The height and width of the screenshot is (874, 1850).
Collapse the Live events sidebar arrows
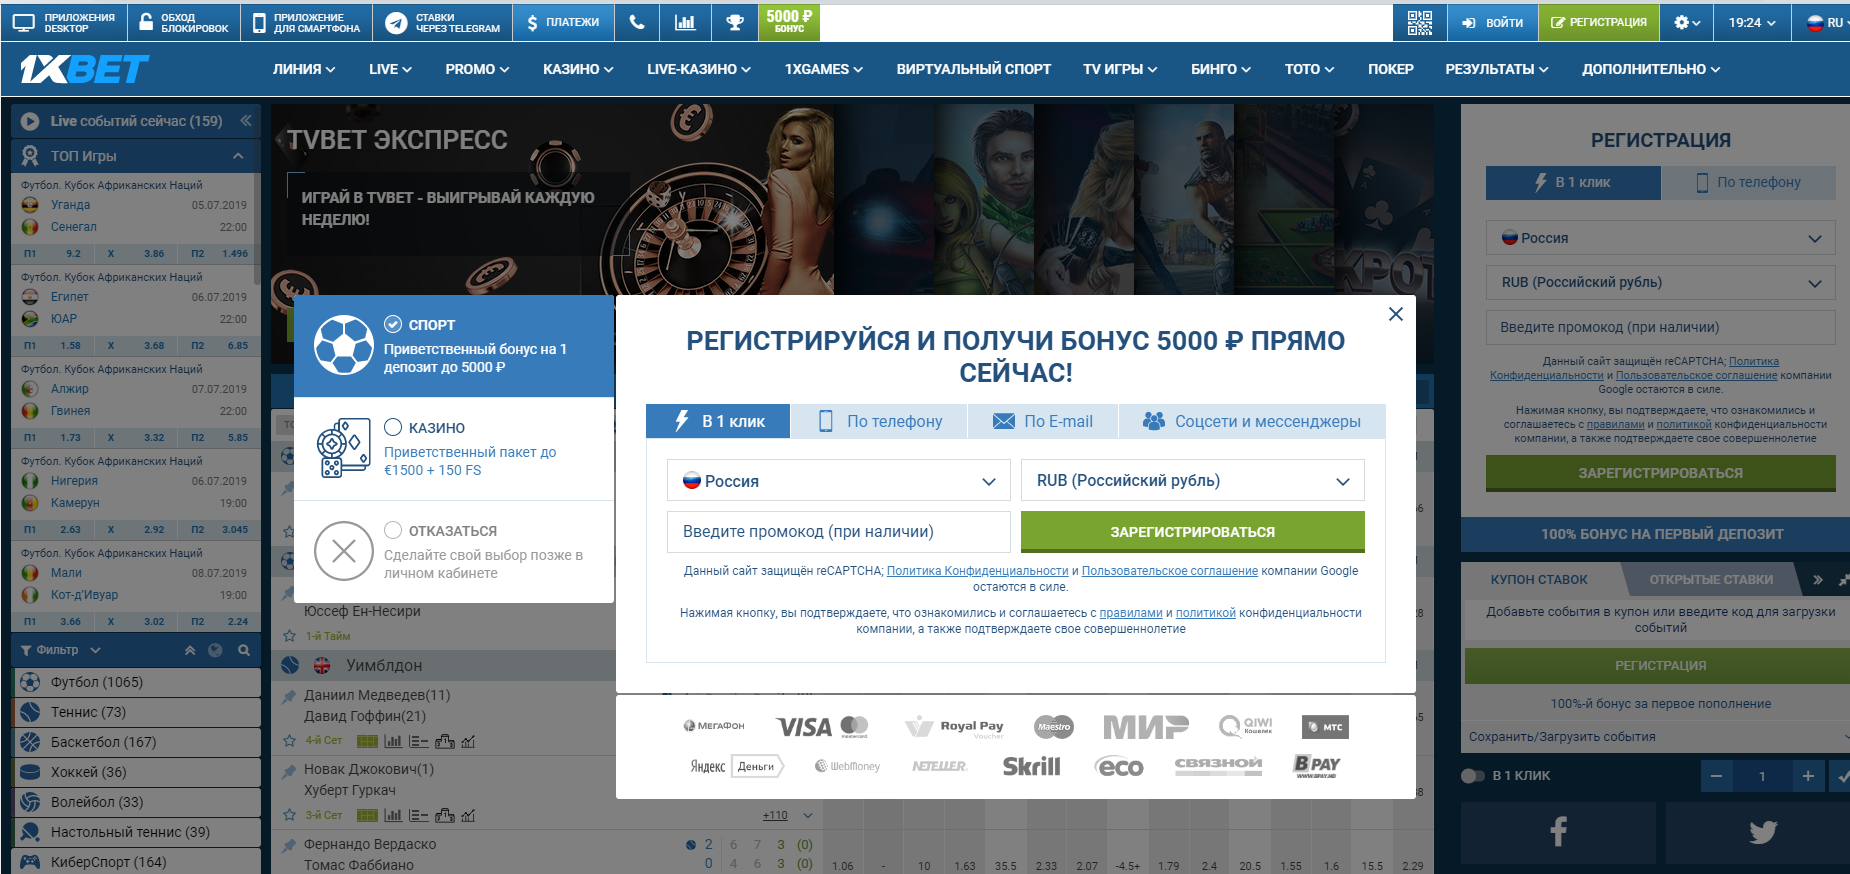pyautogui.click(x=245, y=121)
